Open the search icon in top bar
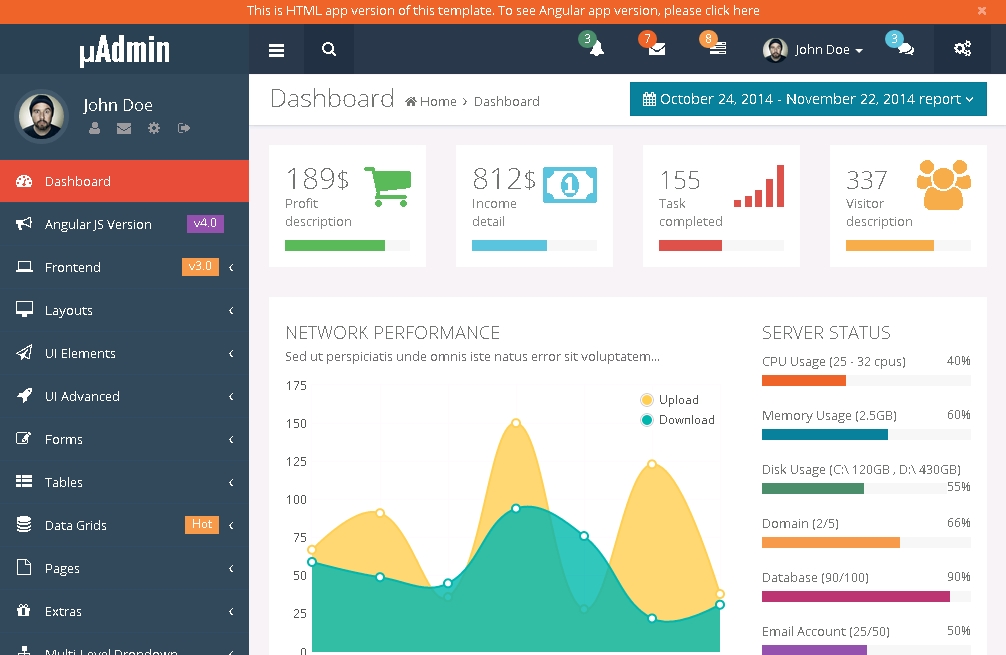The width and height of the screenshot is (1006, 655). coord(329,50)
